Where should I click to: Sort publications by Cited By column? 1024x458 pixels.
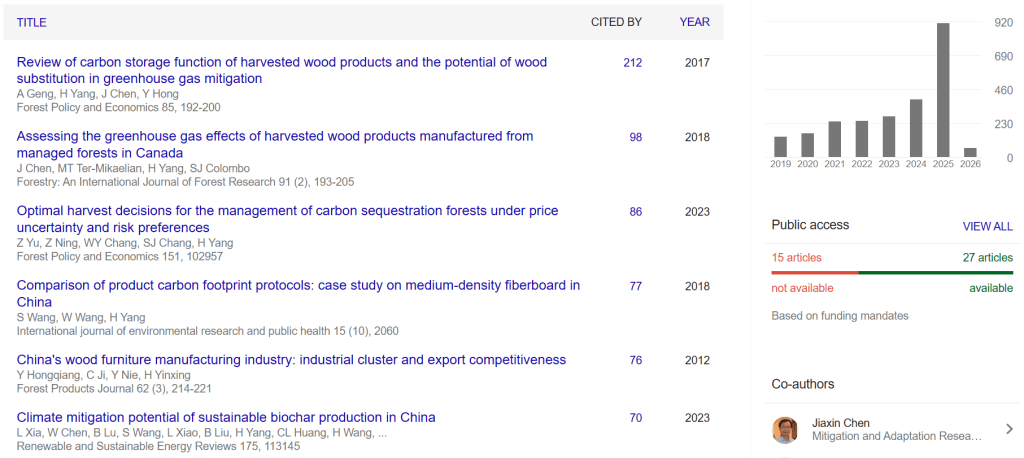pyautogui.click(x=615, y=22)
